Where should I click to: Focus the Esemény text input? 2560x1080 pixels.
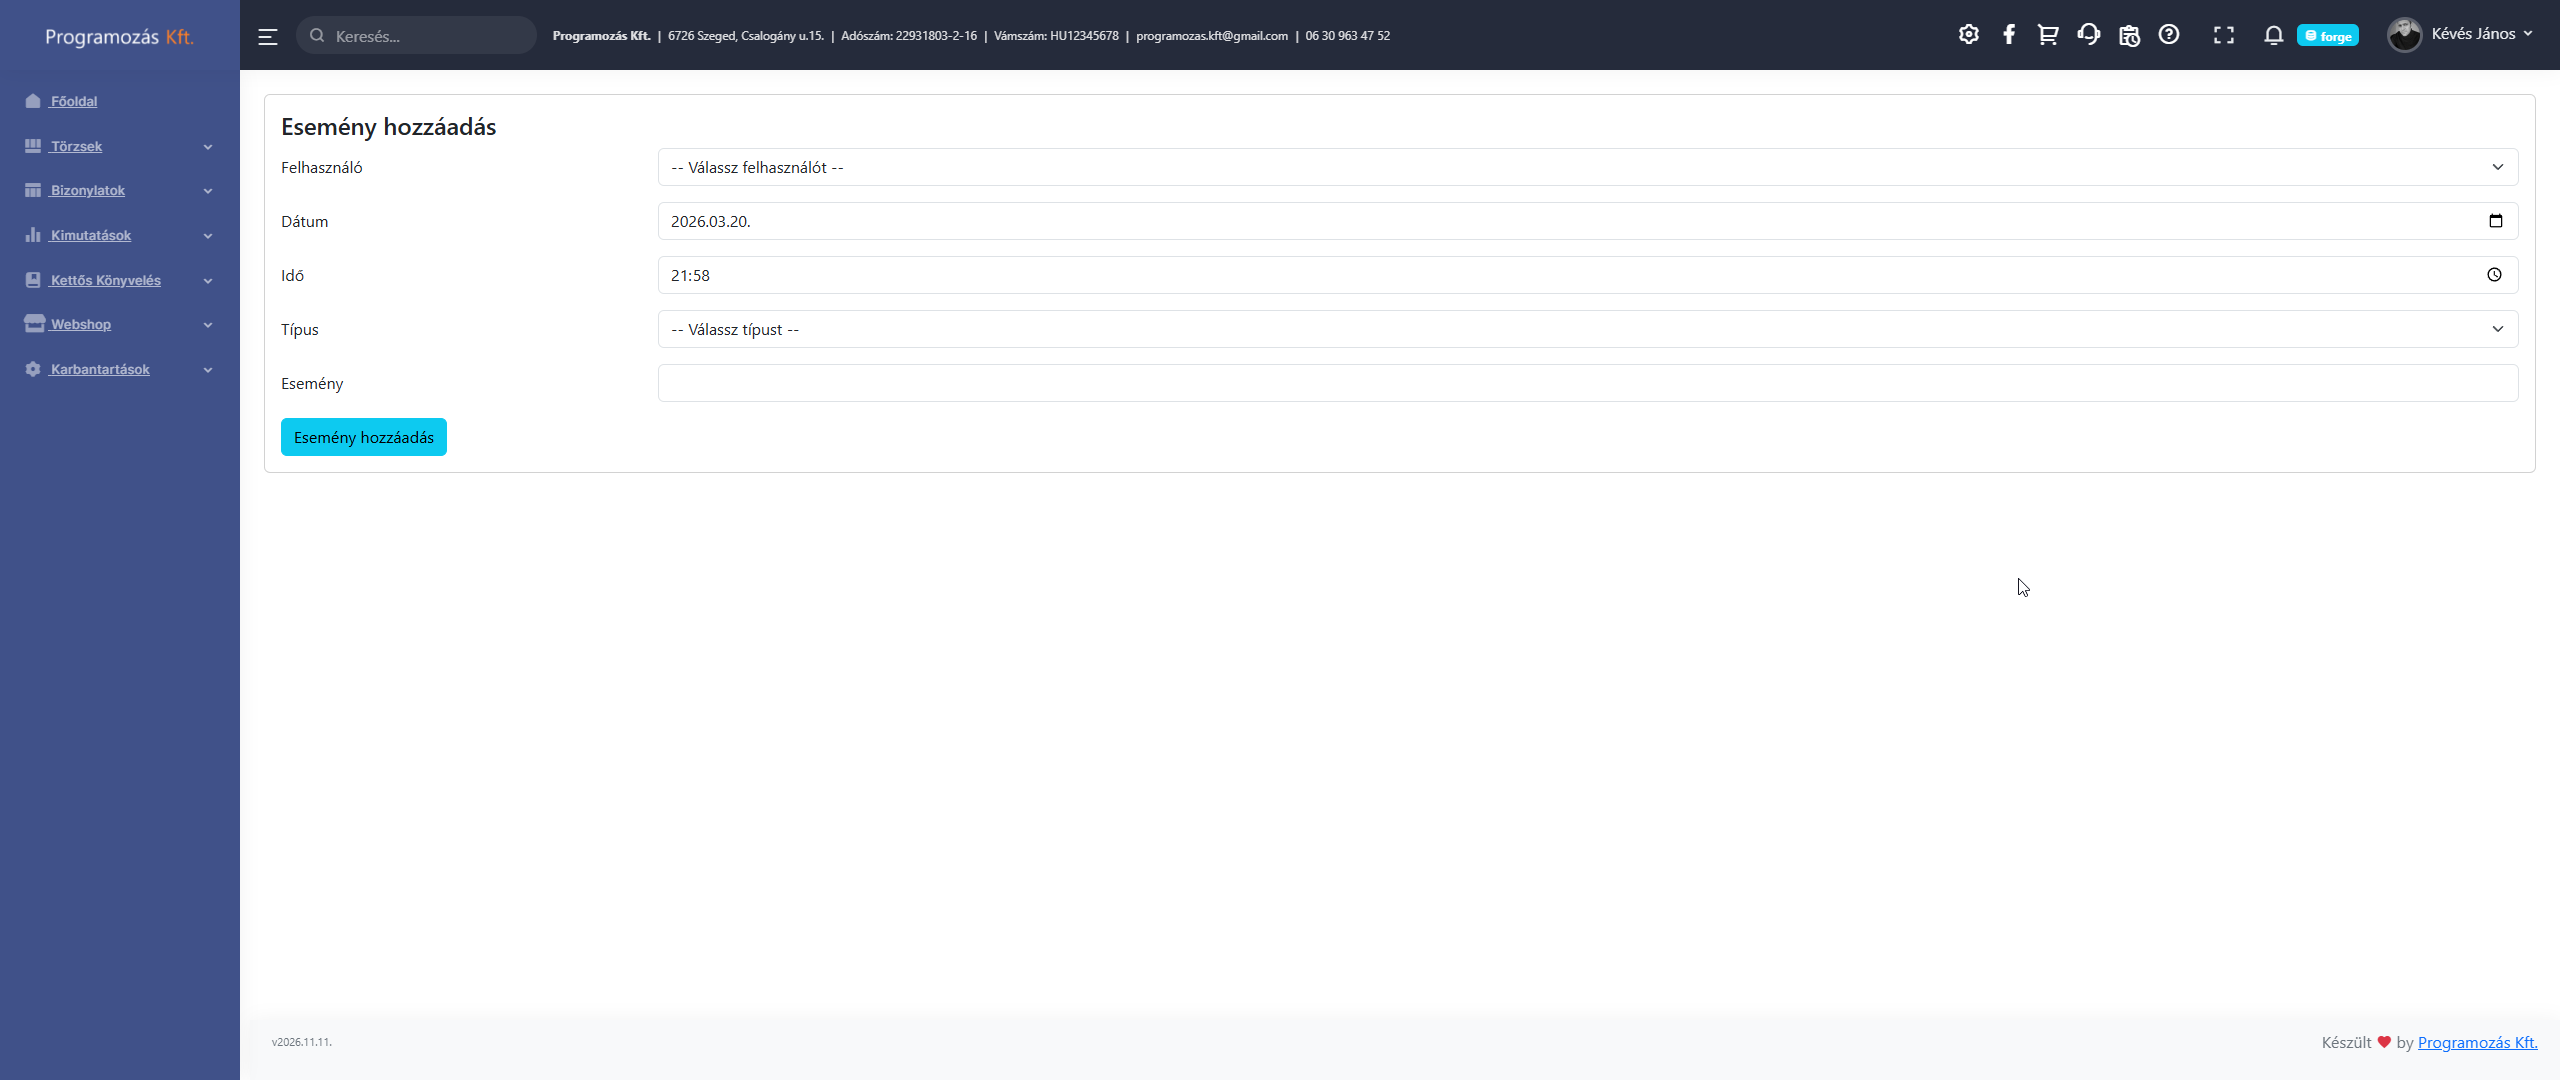point(1587,383)
